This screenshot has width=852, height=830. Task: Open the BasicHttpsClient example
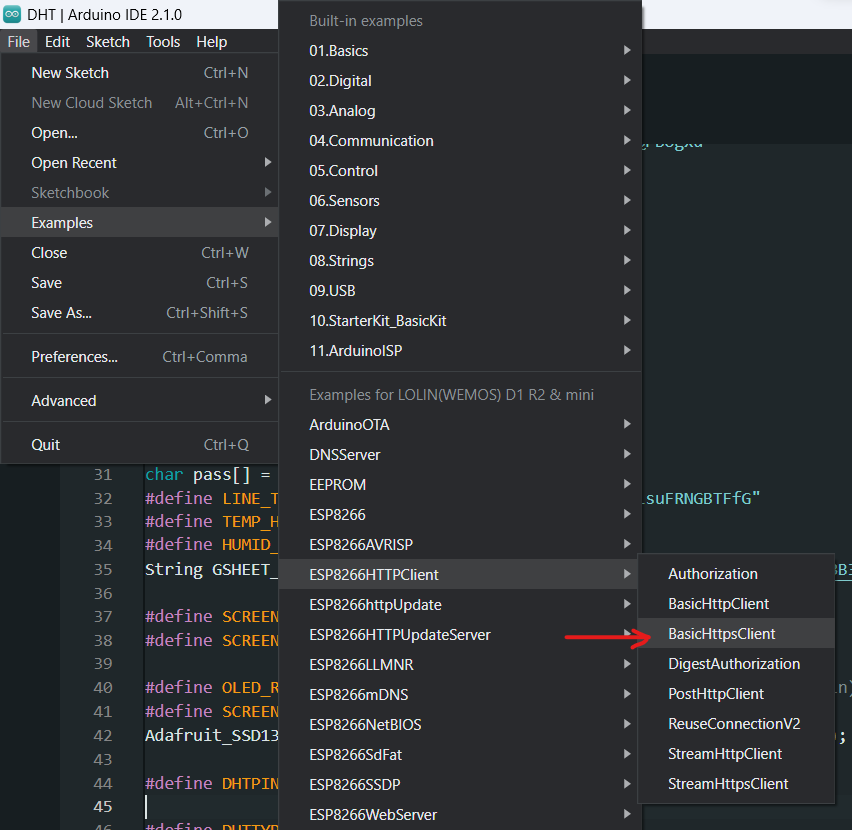pos(736,634)
